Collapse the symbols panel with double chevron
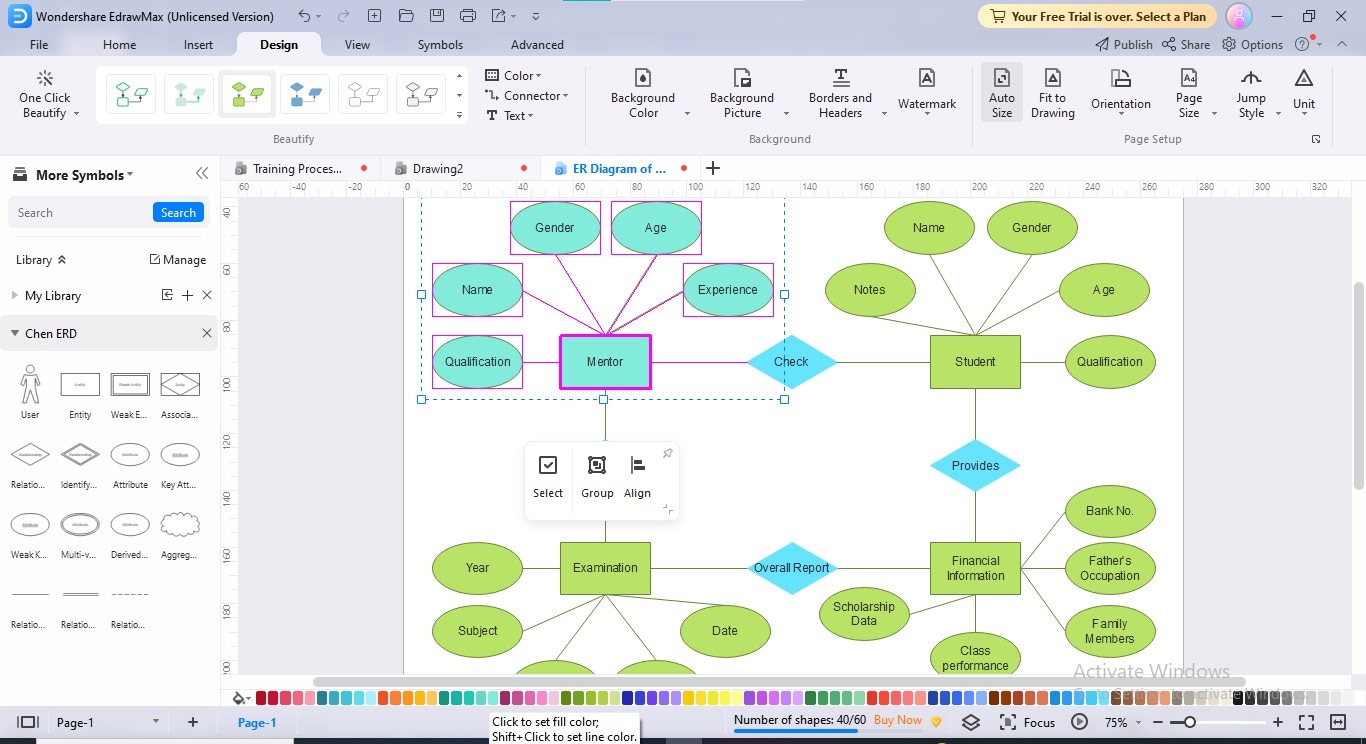The width and height of the screenshot is (1366, 744). [x=202, y=174]
